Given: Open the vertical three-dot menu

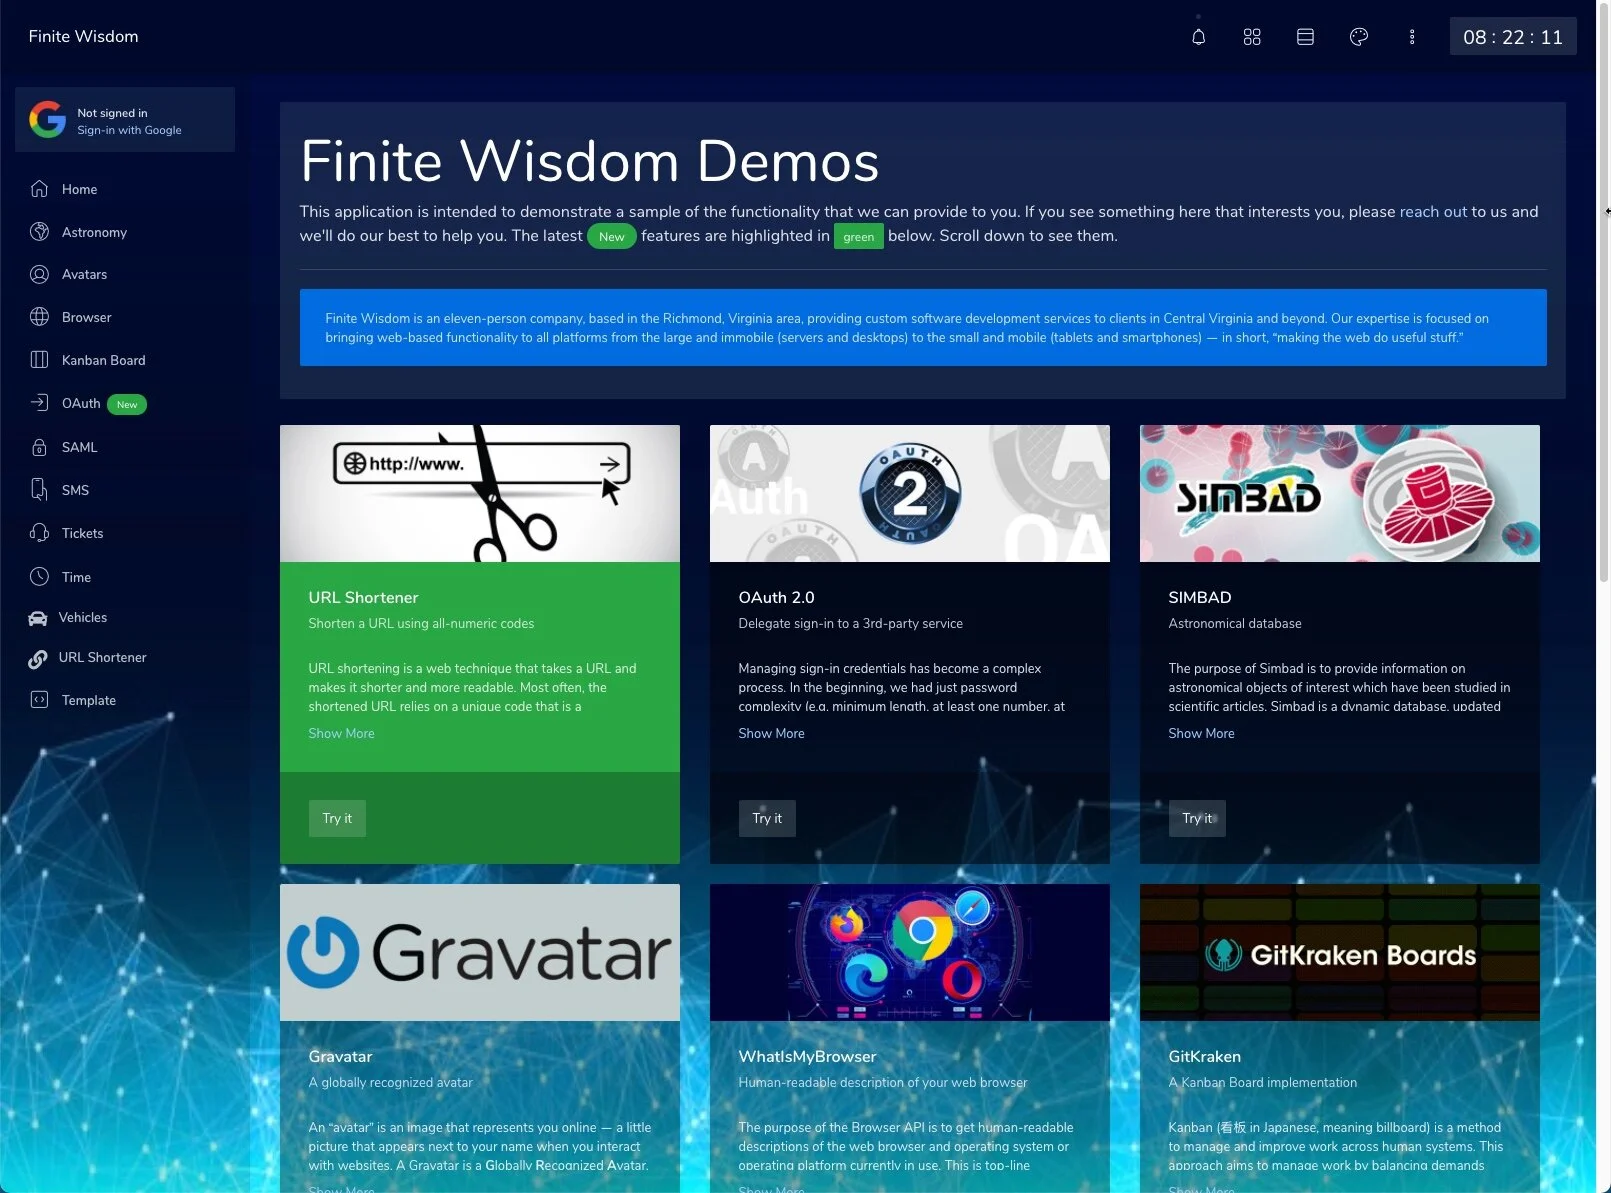Looking at the screenshot, I should tap(1412, 37).
